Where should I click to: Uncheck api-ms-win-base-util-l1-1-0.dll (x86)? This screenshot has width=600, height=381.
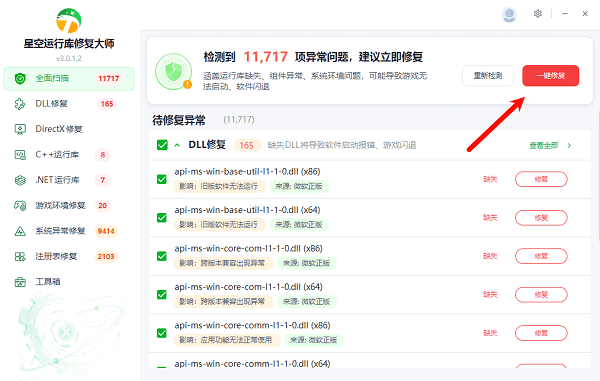tap(162, 179)
